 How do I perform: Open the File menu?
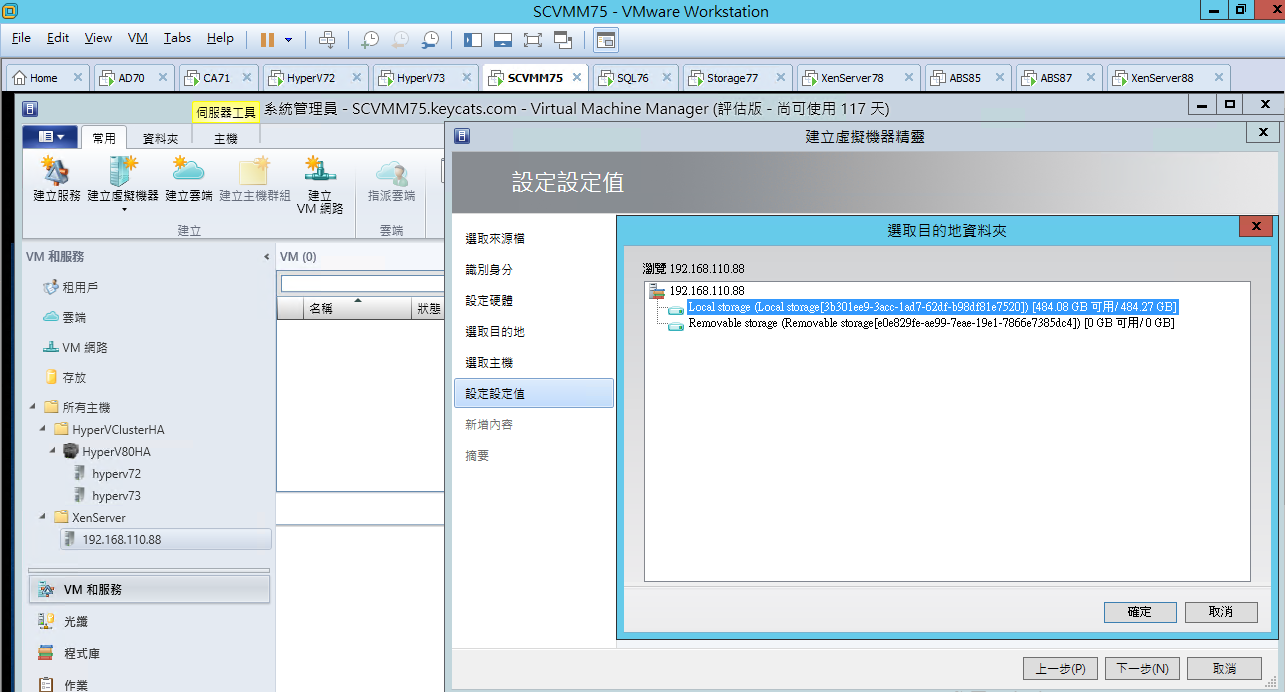21,38
